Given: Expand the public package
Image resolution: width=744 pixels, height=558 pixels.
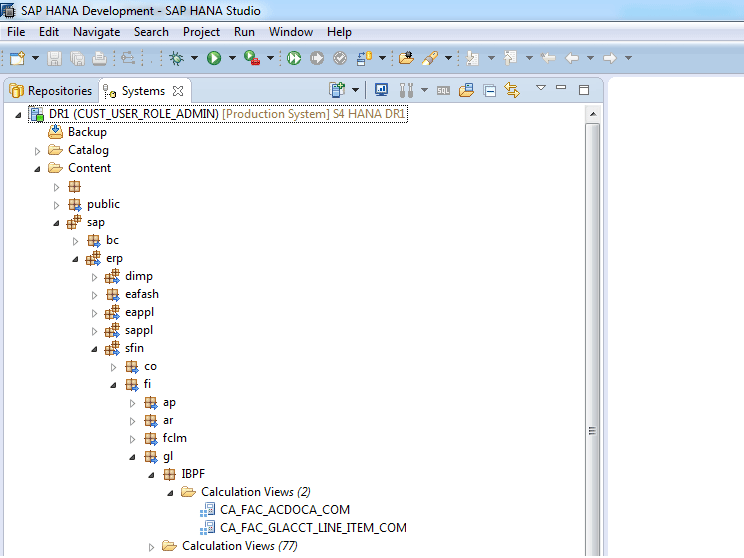Looking at the screenshot, I should pyautogui.click(x=56, y=205).
